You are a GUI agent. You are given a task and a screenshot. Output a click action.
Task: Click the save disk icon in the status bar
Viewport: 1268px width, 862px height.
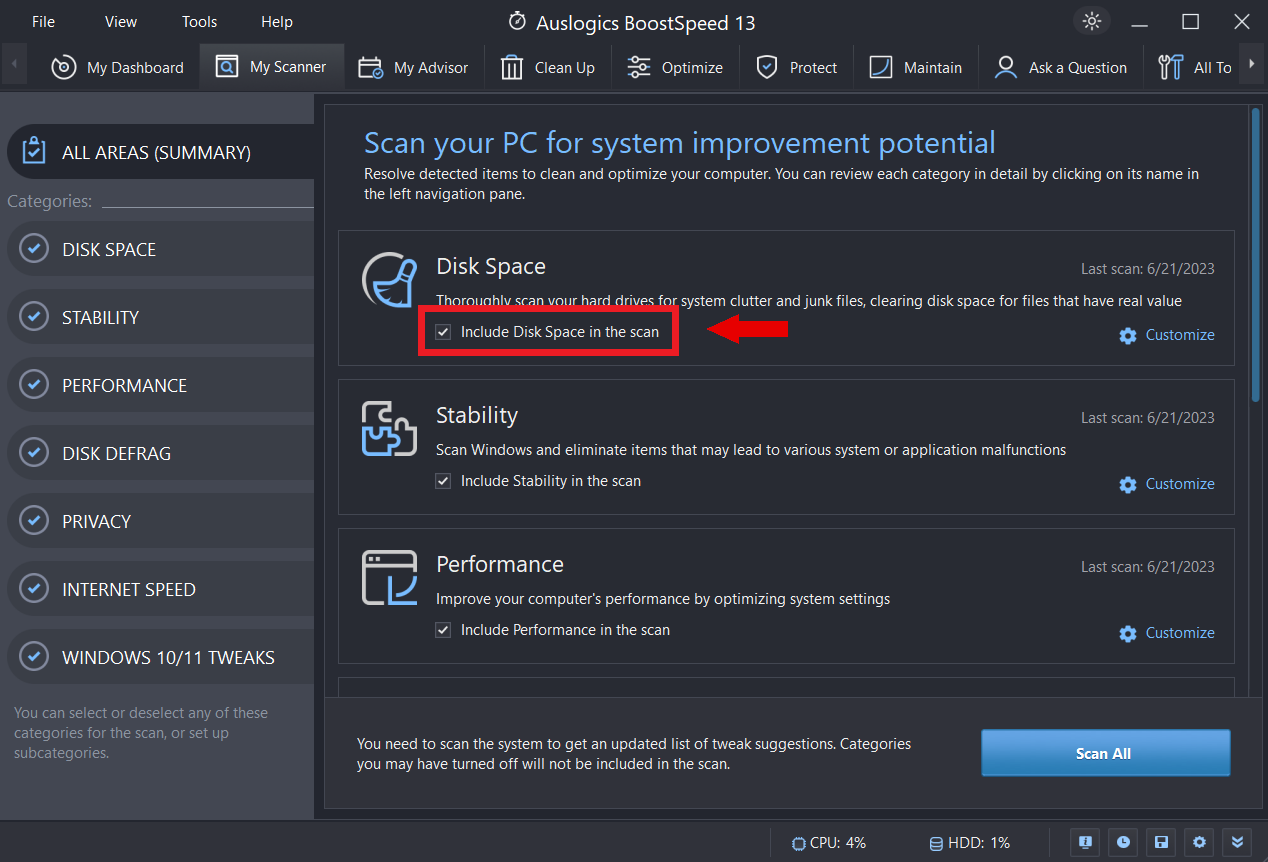[1161, 843]
